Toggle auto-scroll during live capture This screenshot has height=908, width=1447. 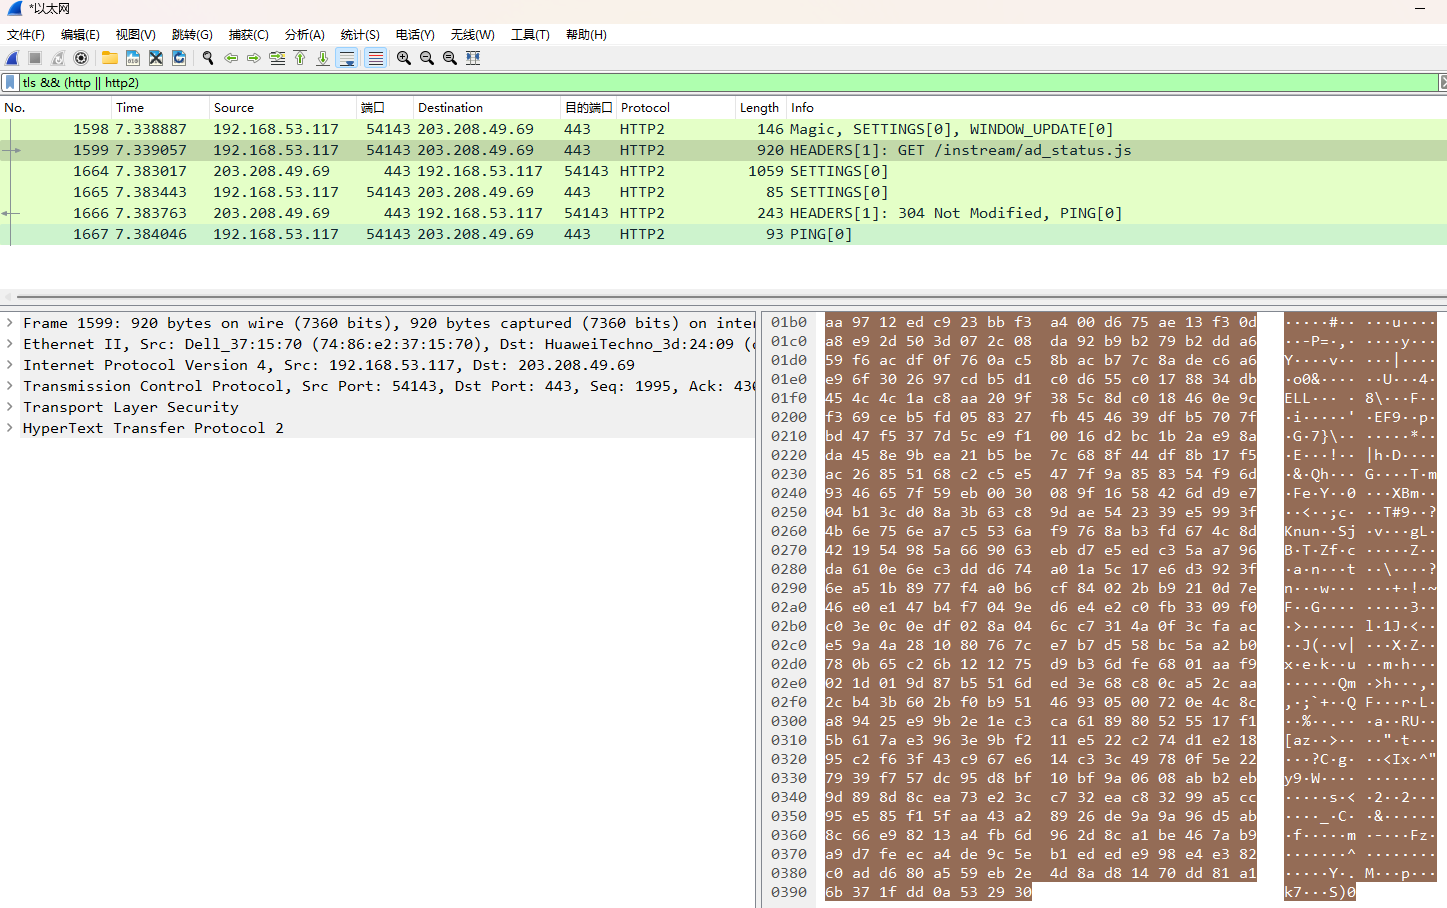346,58
